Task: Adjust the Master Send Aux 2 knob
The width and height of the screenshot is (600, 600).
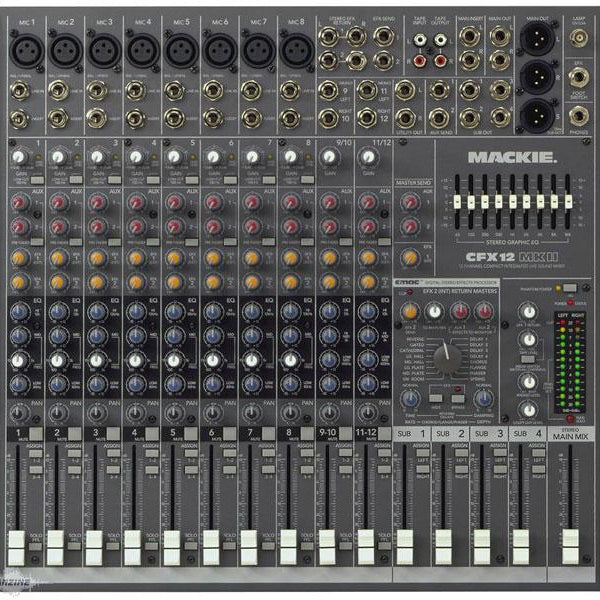Action: (x=410, y=227)
